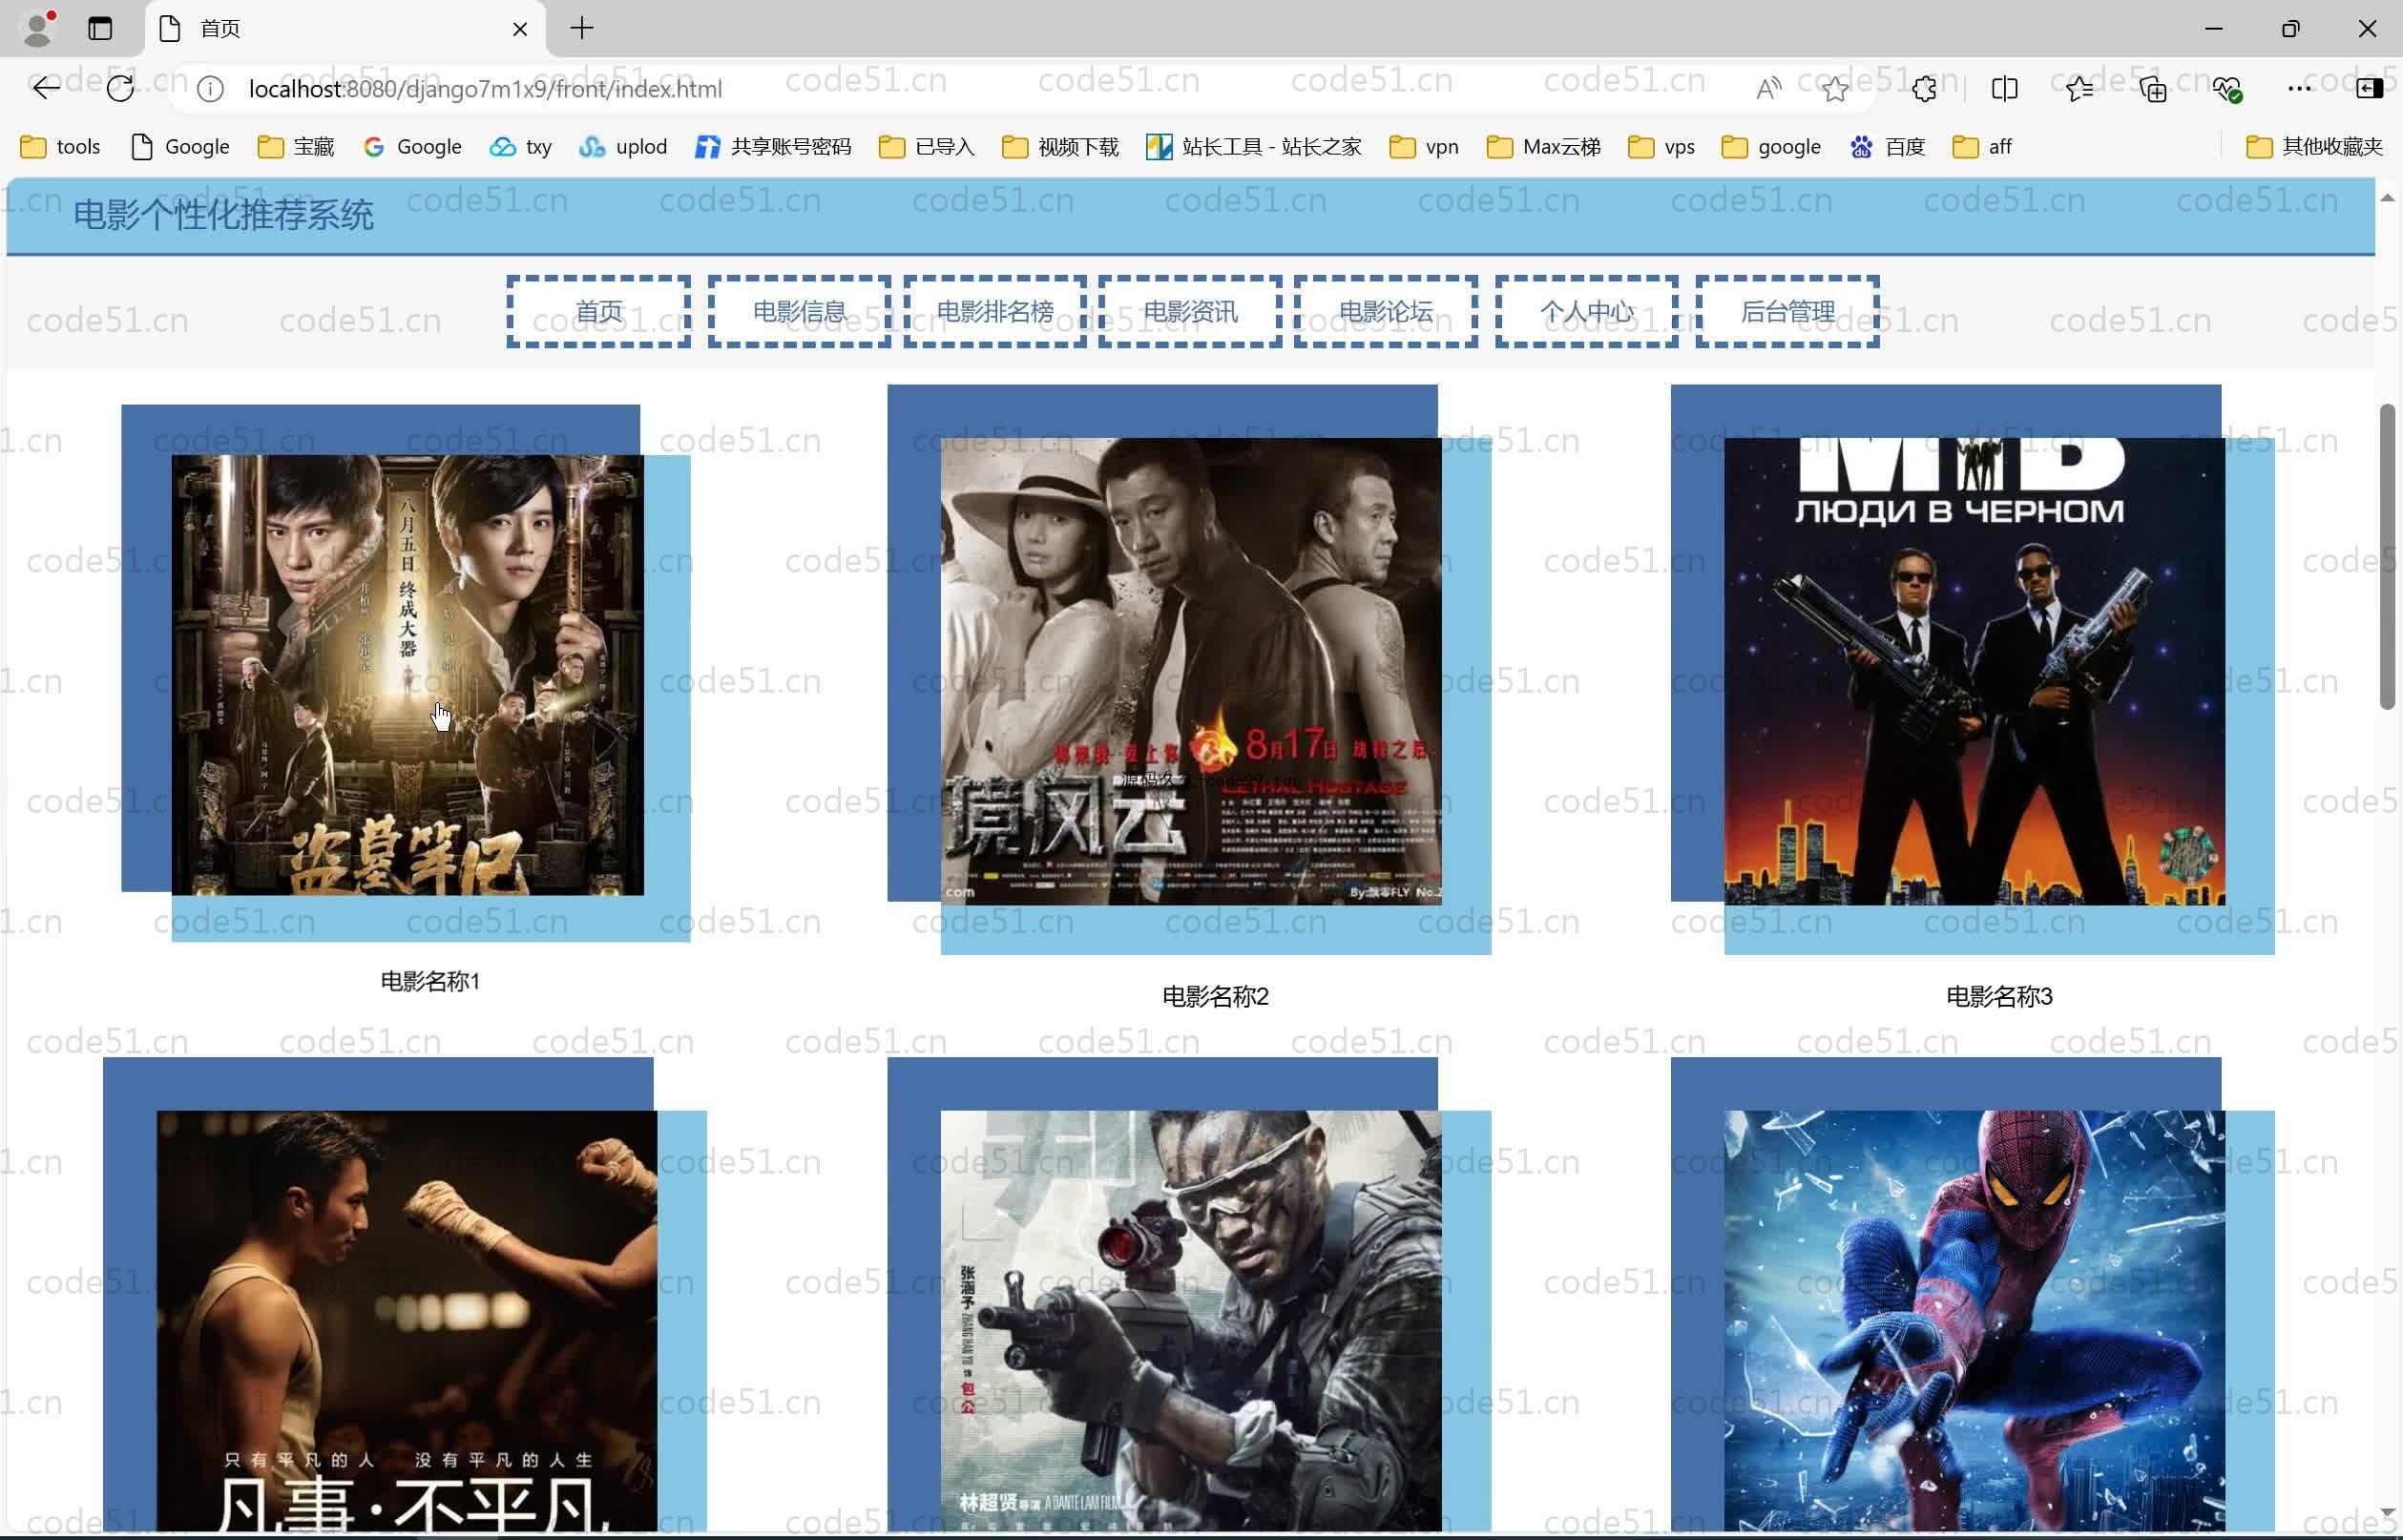The width and height of the screenshot is (2403, 1540).
Task: Toggle split screen icon
Action: [x=2004, y=89]
